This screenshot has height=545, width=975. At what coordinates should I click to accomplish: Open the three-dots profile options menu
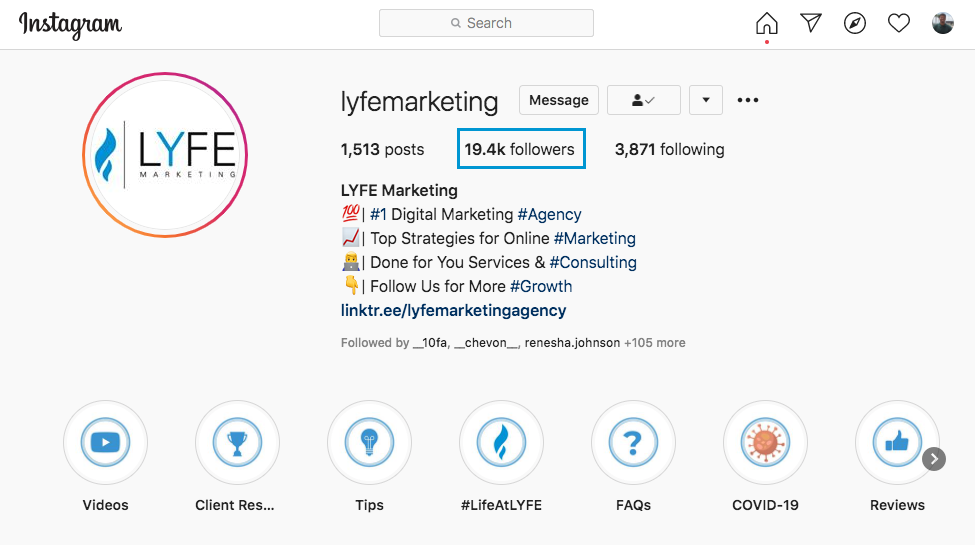pos(747,100)
